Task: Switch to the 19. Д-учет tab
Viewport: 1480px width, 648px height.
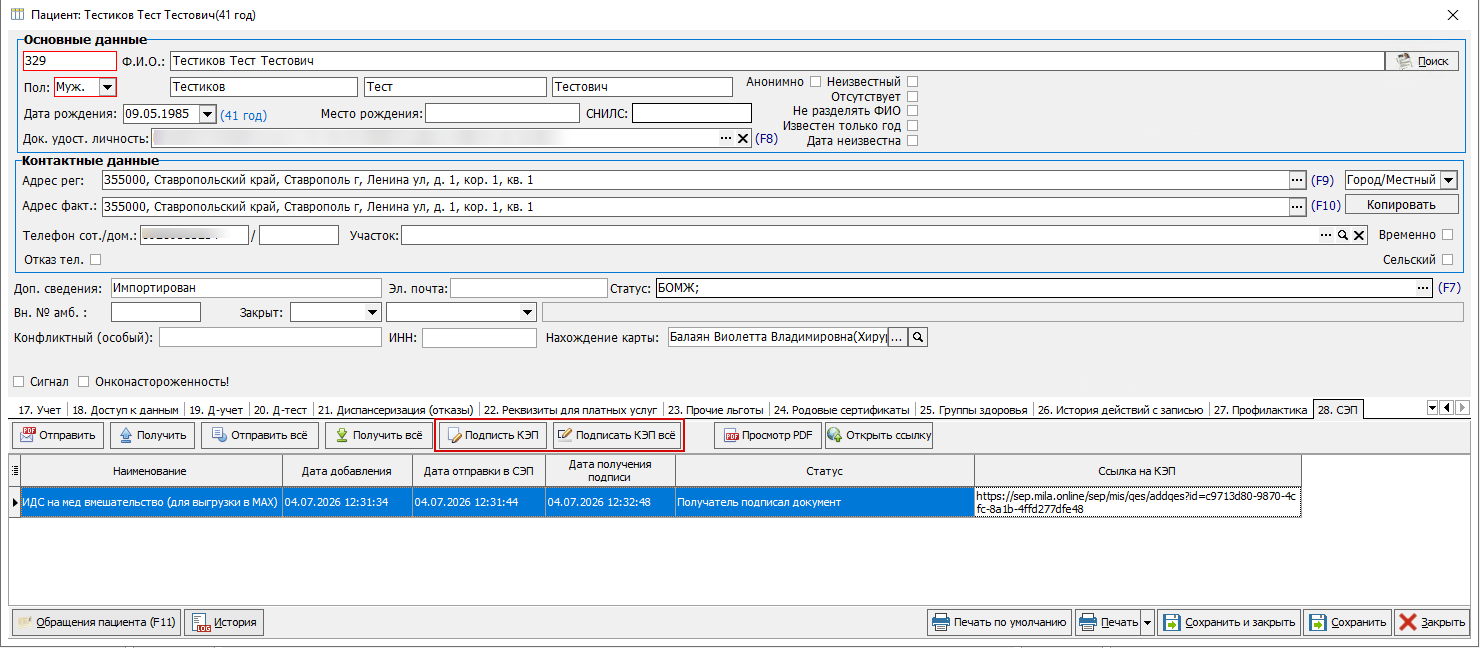Action: tap(217, 410)
